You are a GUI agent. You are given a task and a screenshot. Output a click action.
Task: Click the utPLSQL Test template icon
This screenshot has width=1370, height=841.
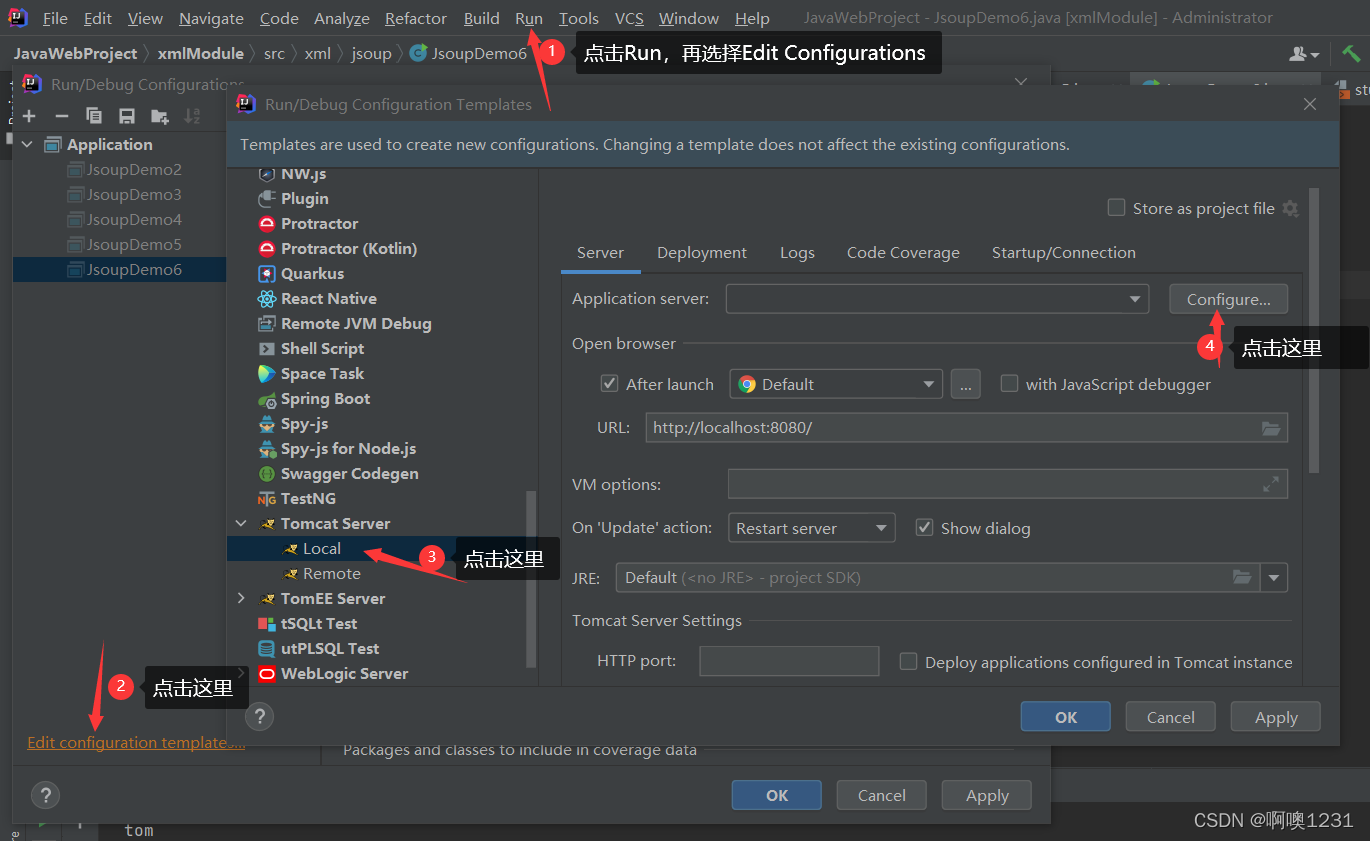(x=266, y=649)
